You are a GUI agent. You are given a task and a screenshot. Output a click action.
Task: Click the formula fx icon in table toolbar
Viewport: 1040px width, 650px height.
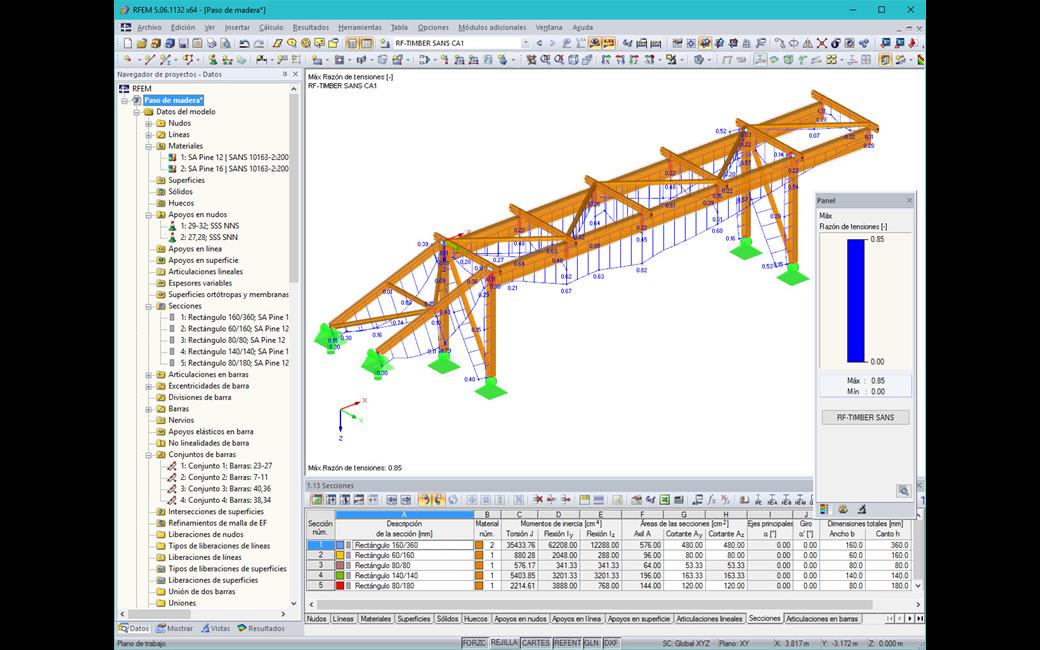coord(711,499)
